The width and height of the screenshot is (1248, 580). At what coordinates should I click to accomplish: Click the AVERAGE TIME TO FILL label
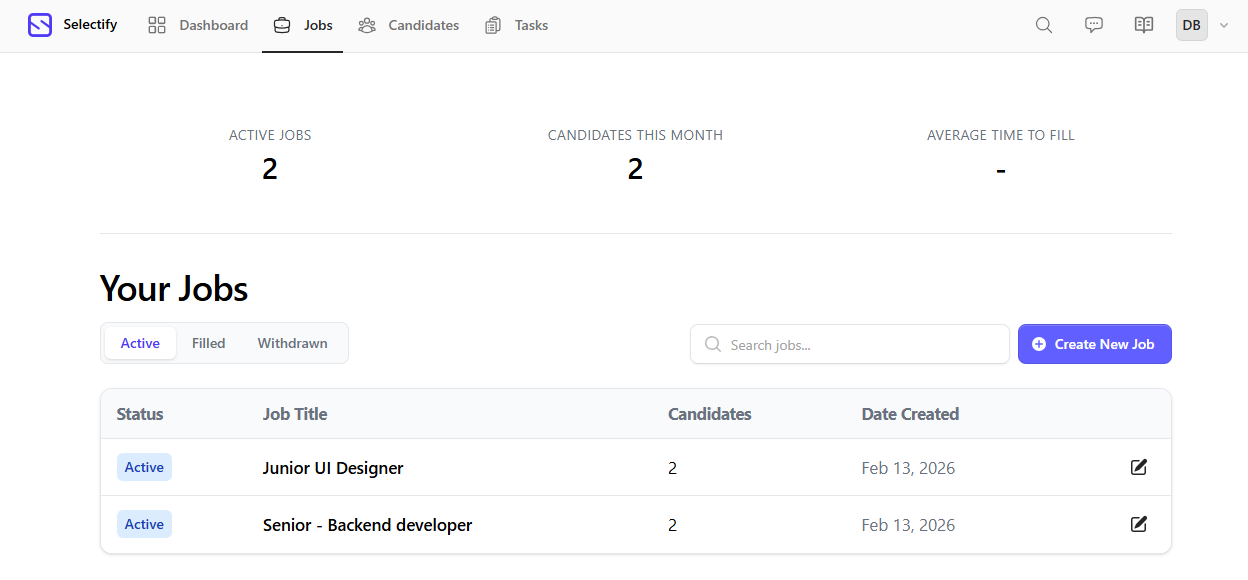pyautogui.click(x=1001, y=135)
